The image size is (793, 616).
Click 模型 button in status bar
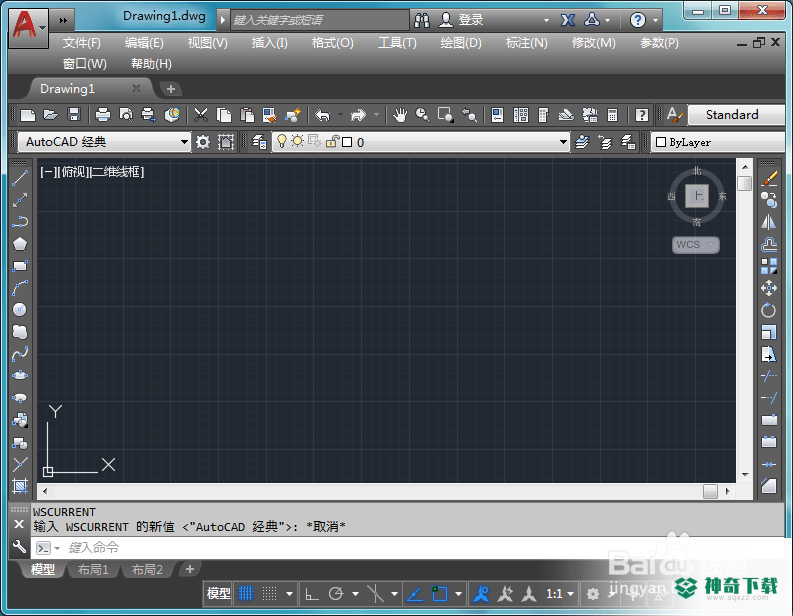218,593
